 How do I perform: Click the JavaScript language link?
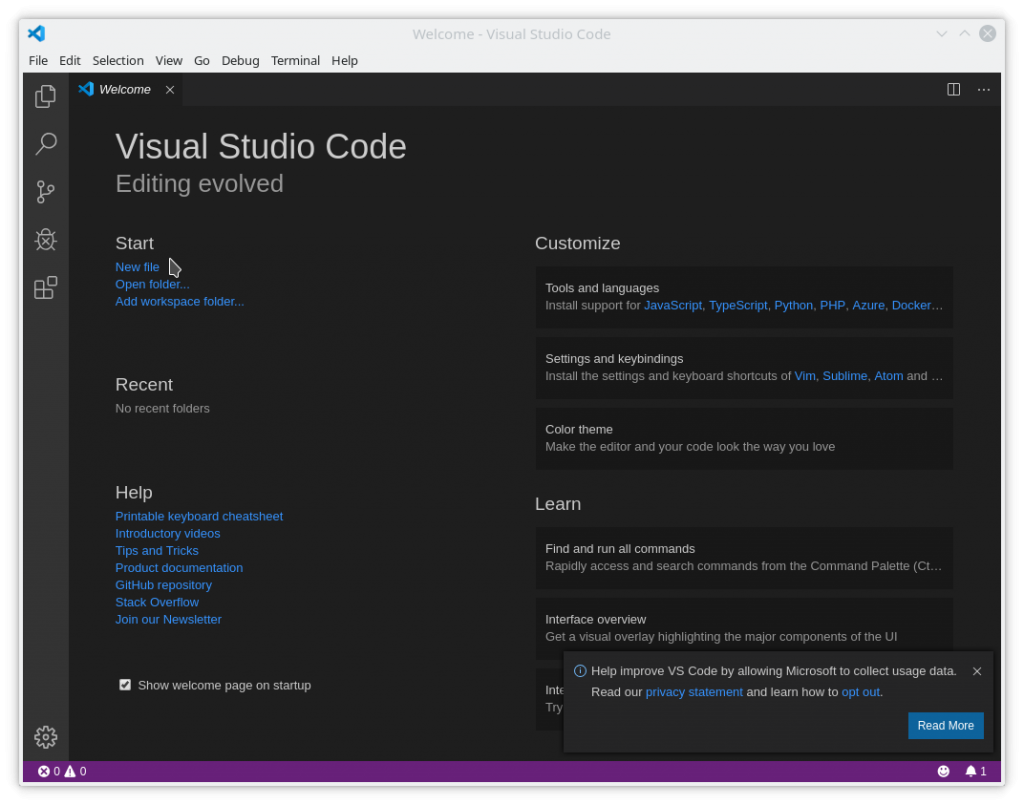click(x=673, y=306)
